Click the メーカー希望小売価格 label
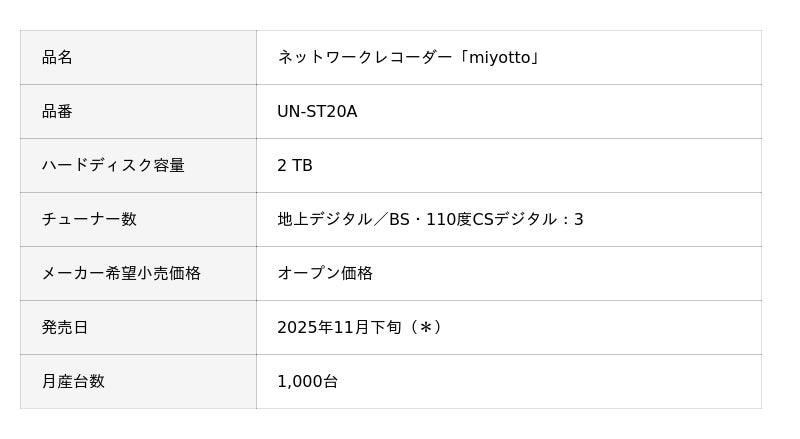This screenshot has height=439, width=800. [x=121, y=274]
